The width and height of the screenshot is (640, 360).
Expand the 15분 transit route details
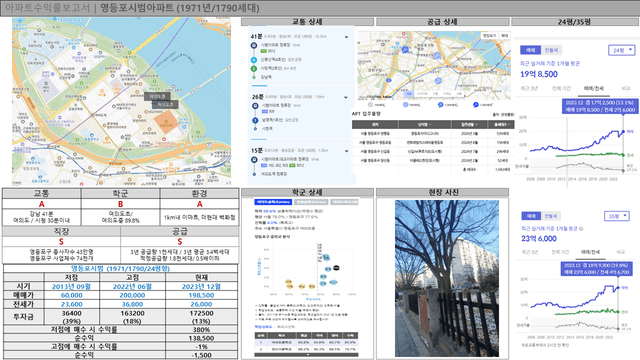tap(346, 151)
